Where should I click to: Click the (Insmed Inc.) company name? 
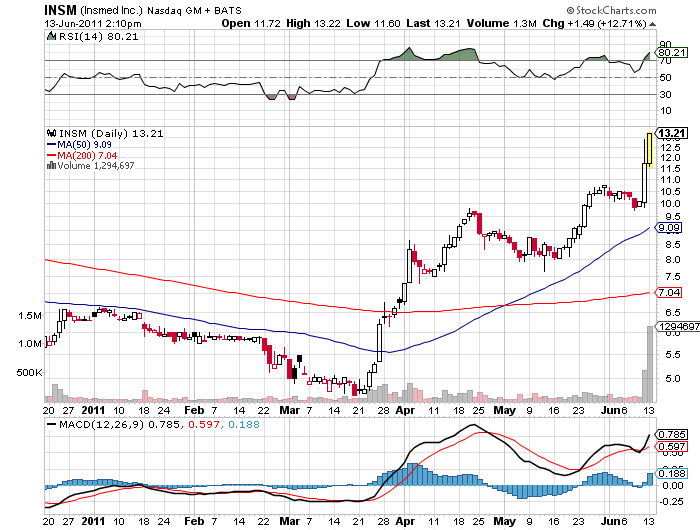tap(112, 10)
